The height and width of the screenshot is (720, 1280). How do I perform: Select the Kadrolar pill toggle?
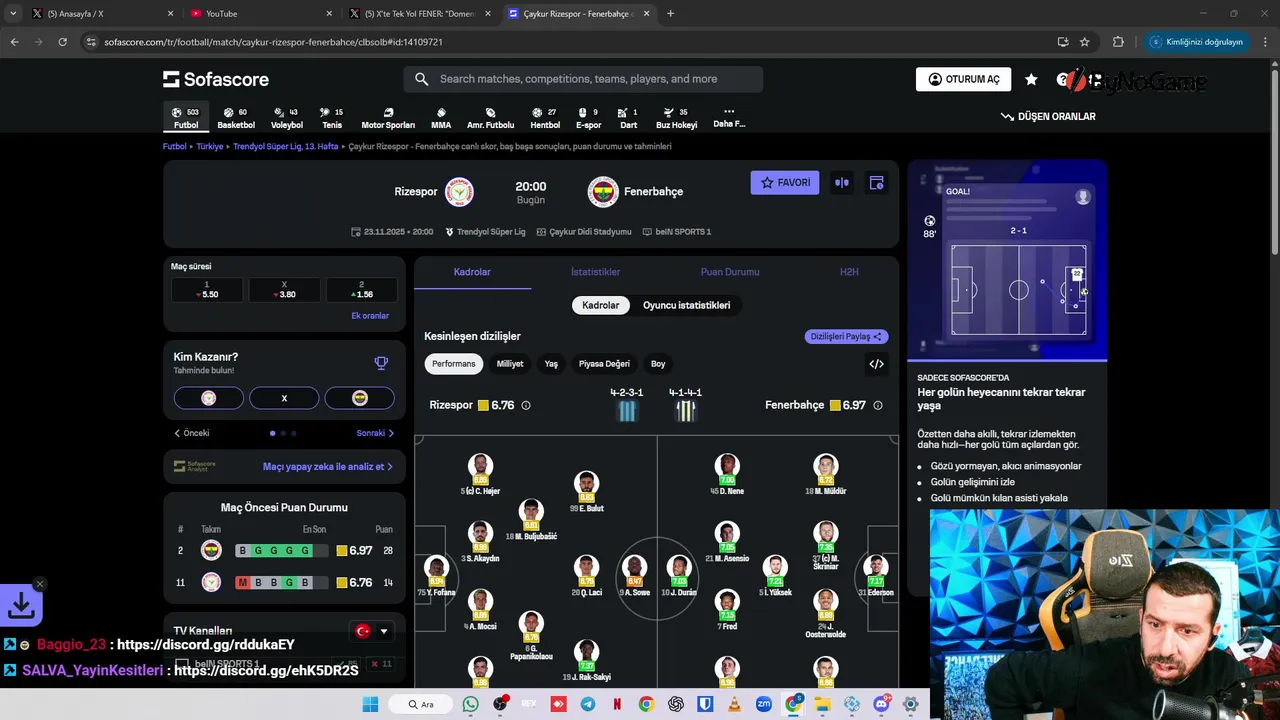tap(601, 305)
